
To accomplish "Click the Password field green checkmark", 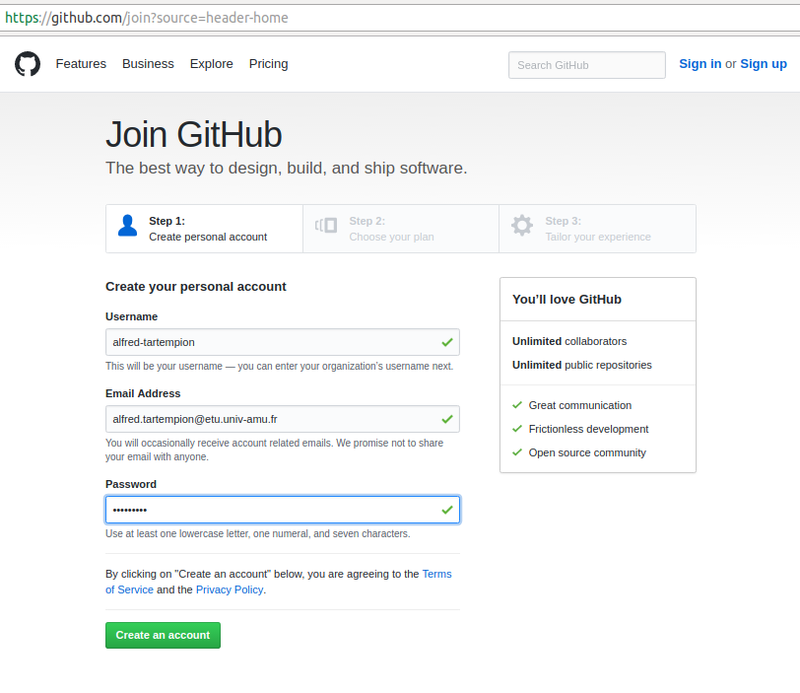I will point(447,509).
